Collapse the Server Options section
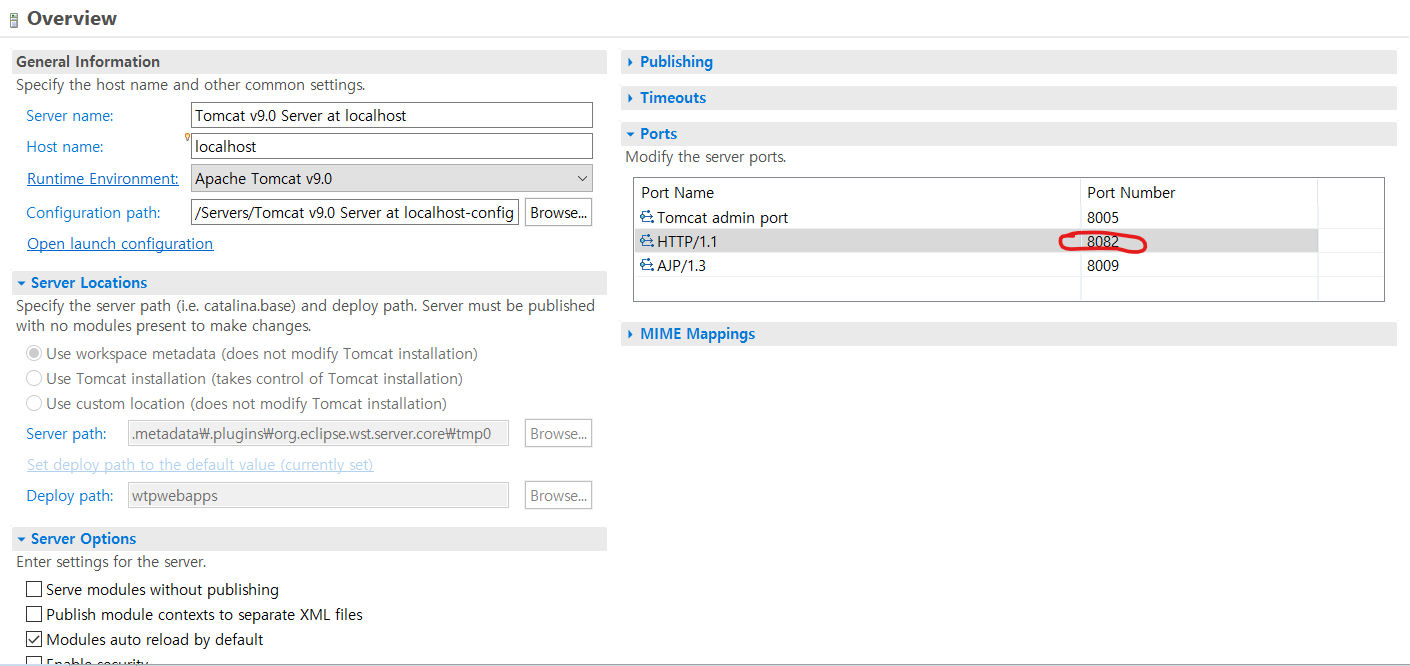This screenshot has width=1410, height=666. coord(21,539)
